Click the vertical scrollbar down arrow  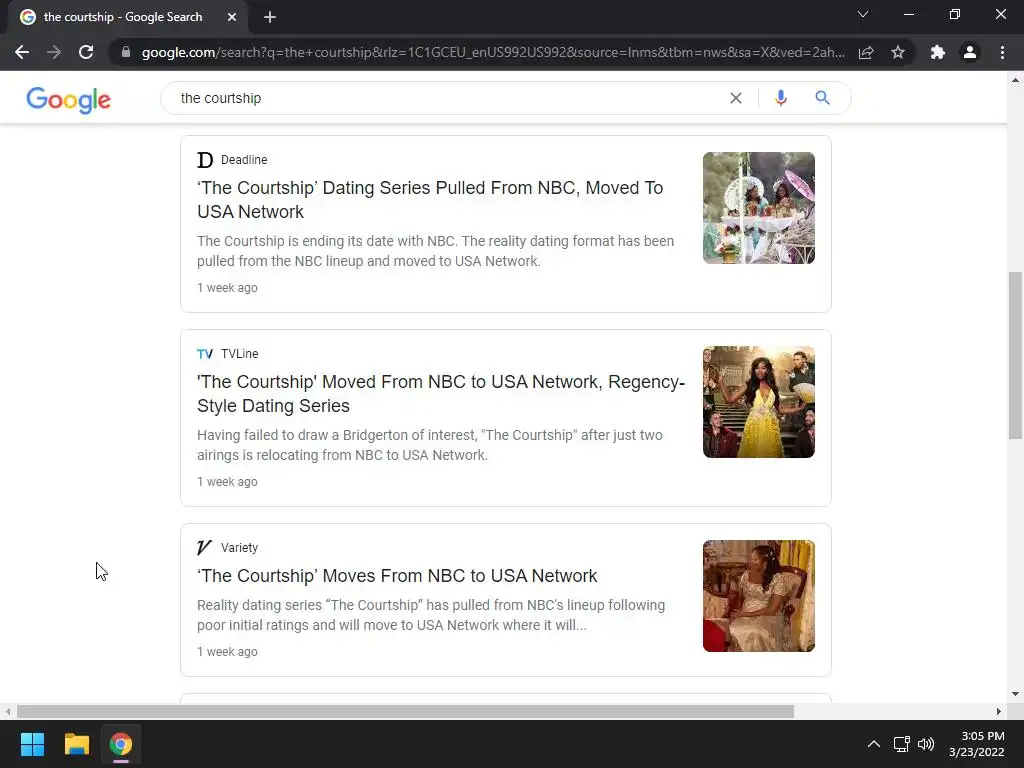(1016, 694)
